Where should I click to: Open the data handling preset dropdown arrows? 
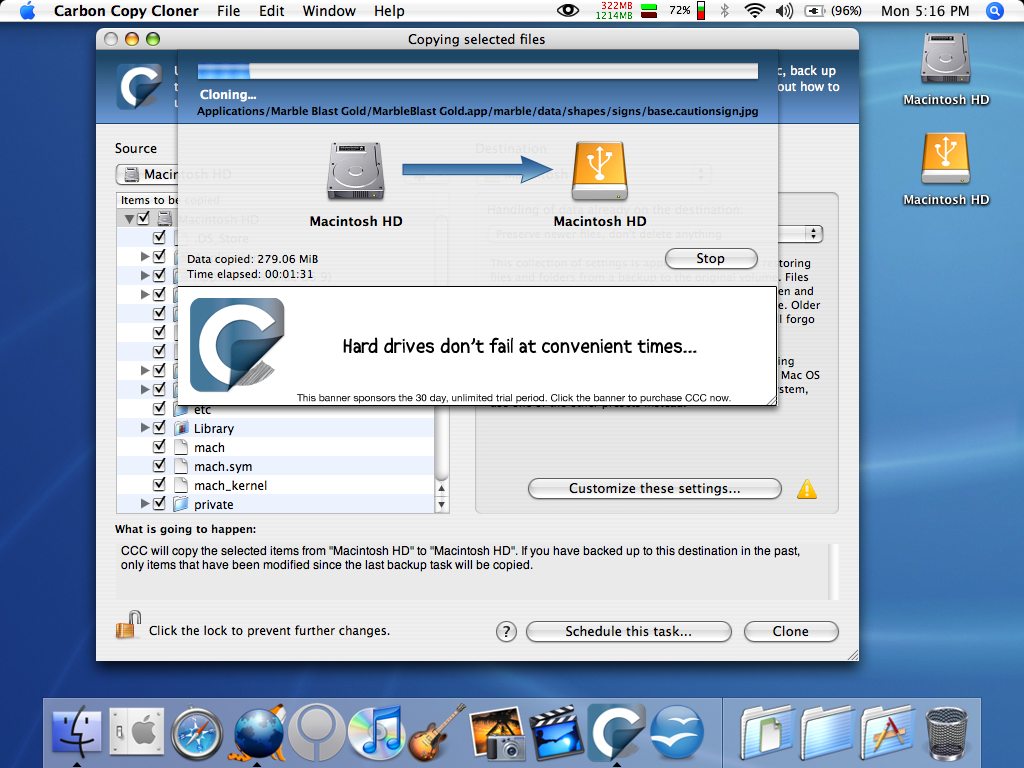point(813,234)
